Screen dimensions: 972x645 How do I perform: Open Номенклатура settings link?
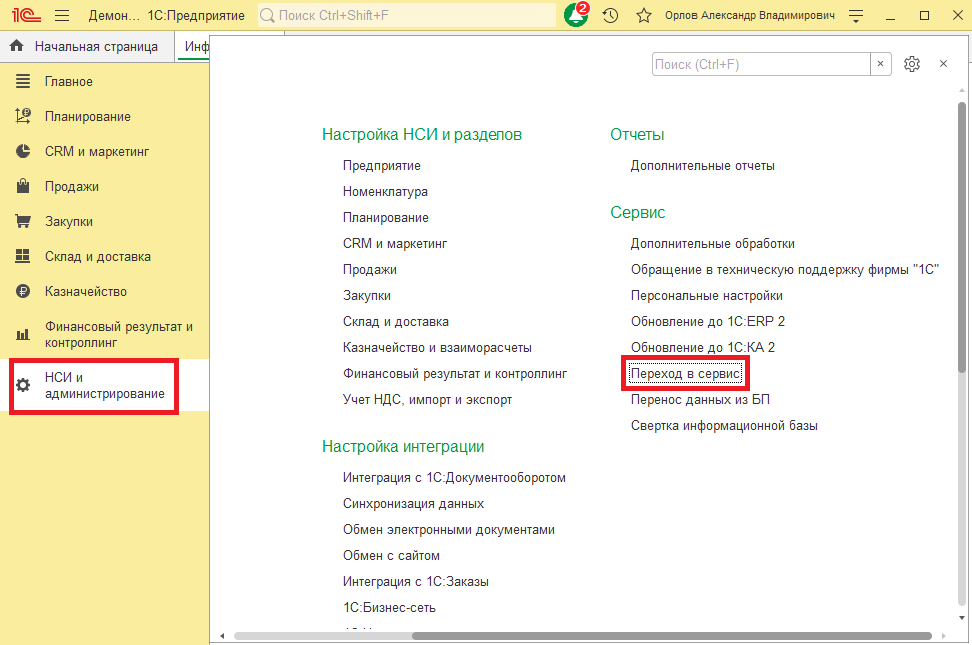(x=386, y=192)
